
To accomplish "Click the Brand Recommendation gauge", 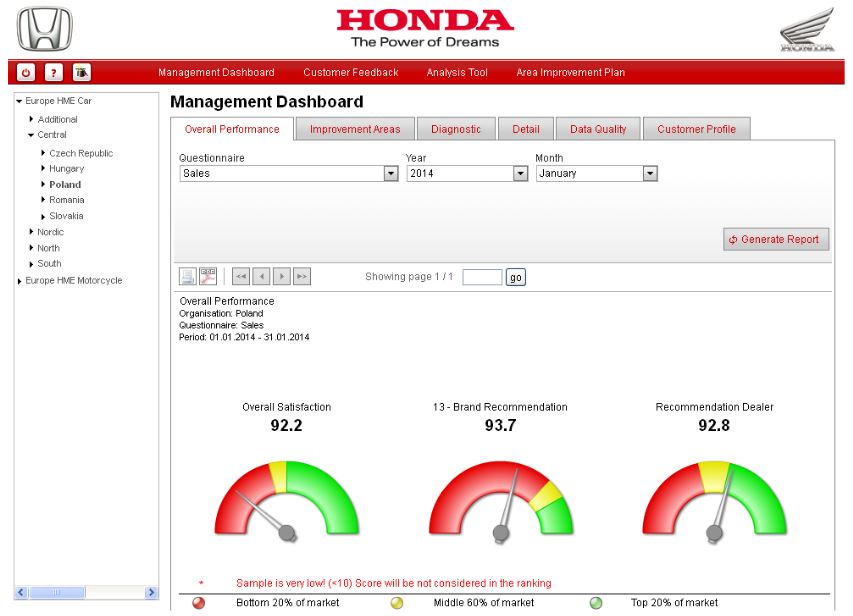I will [x=500, y=501].
